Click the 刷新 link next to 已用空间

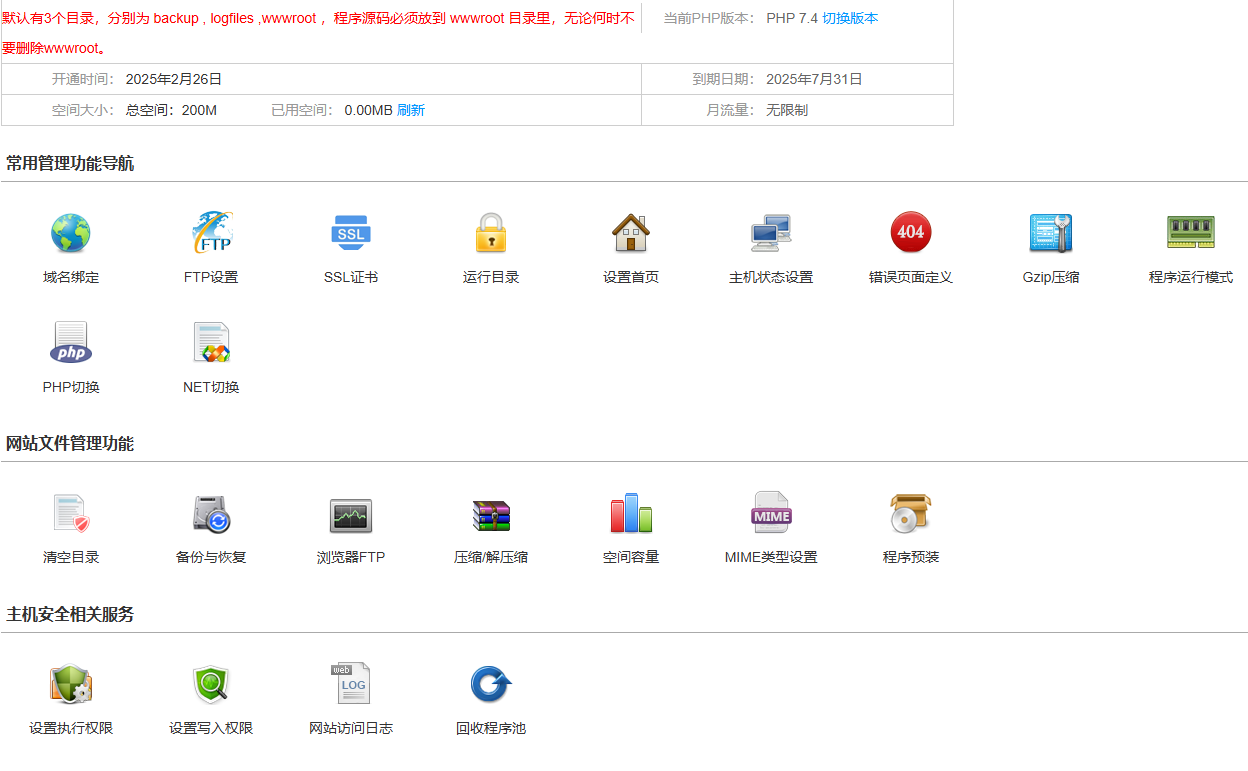(411, 110)
